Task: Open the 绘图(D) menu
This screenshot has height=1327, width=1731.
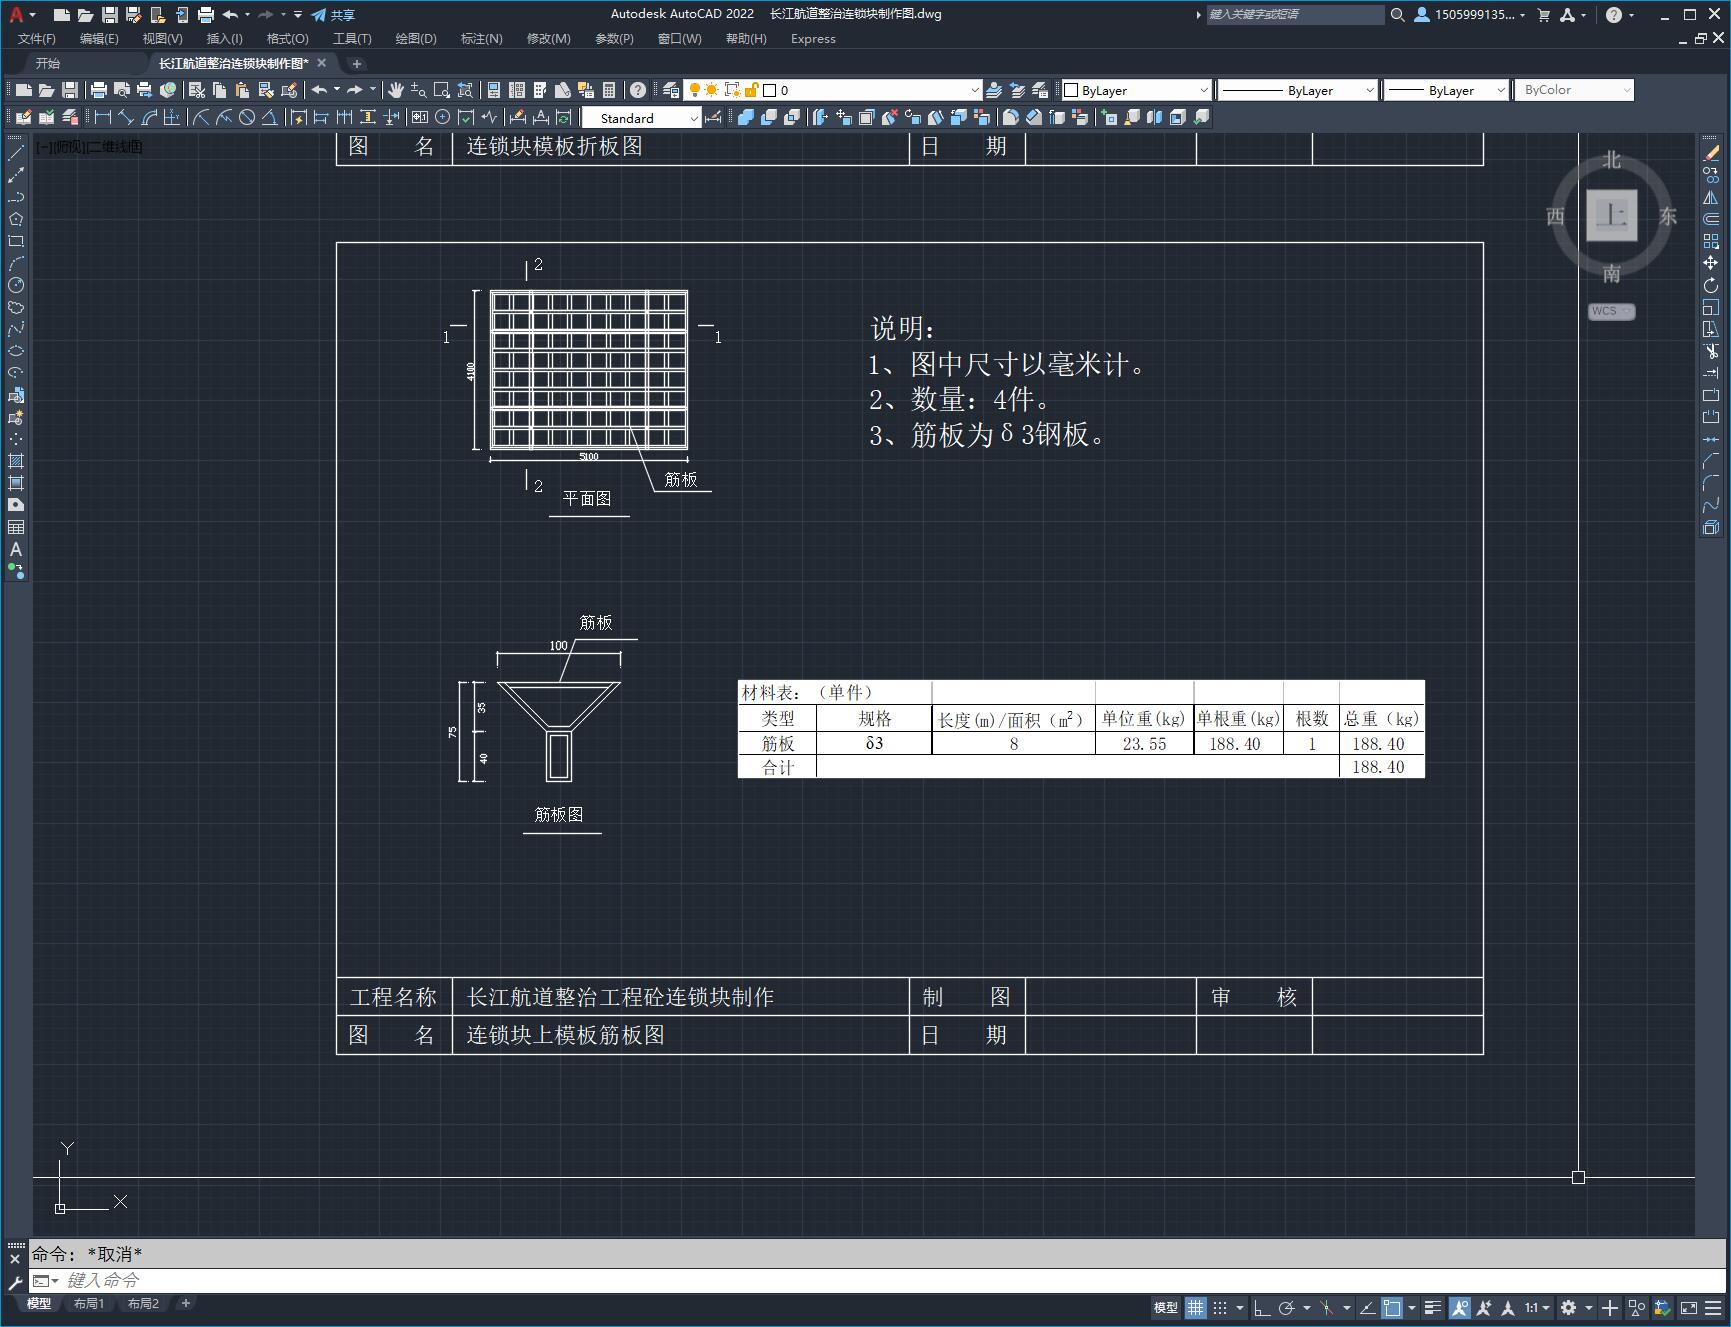Action: point(416,39)
